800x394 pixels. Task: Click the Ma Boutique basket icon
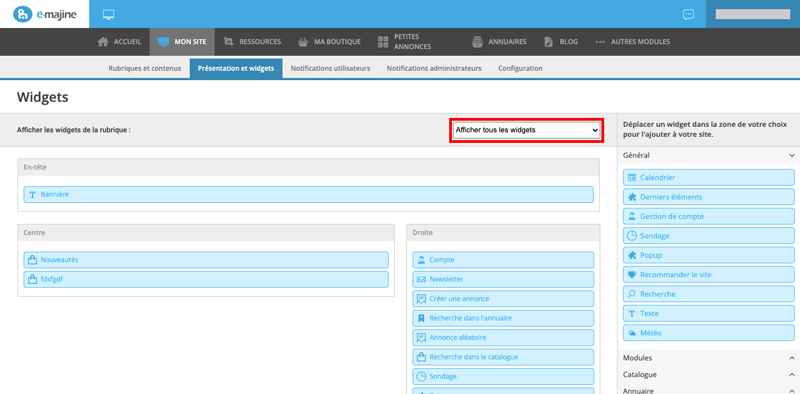[x=303, y=42]
